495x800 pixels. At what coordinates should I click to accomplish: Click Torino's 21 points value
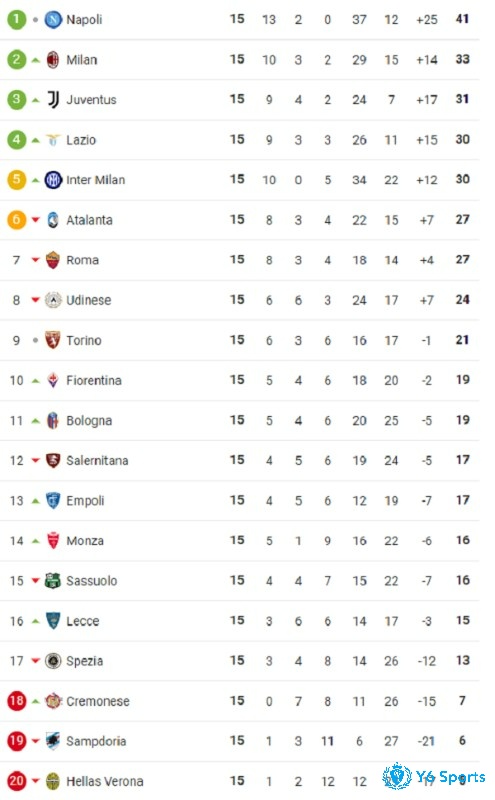(462, 340)
